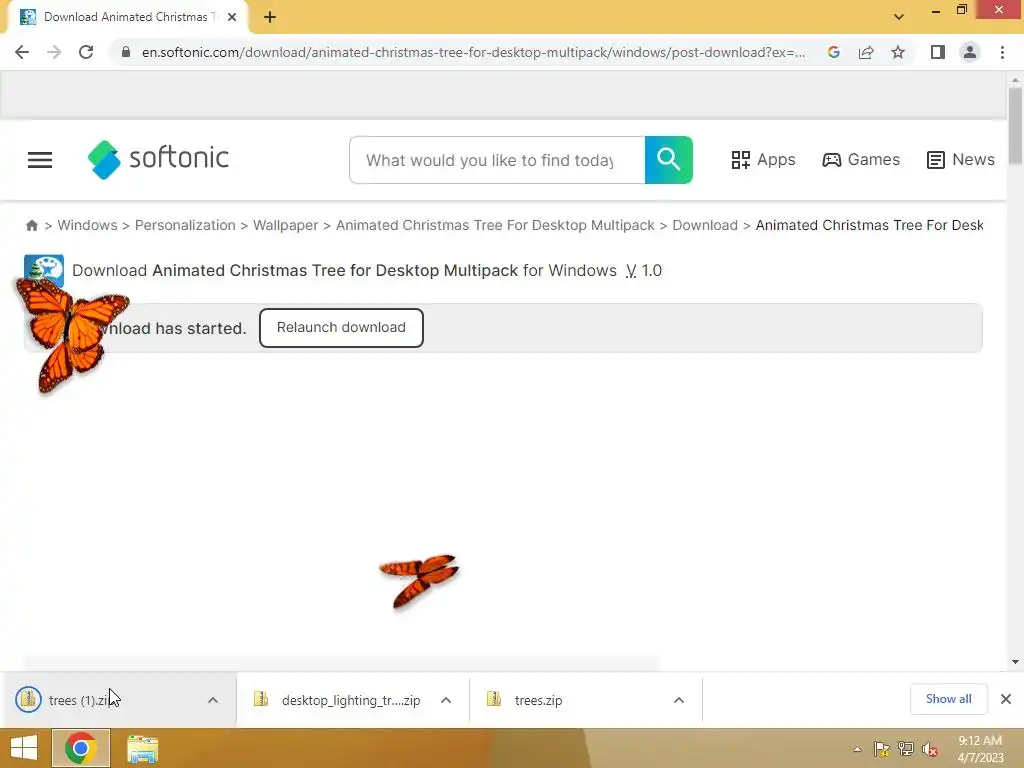Open Chrome's three-dot menu
The width and height of the screenshot is (1024, 768).
click(x=1002, y=52)
